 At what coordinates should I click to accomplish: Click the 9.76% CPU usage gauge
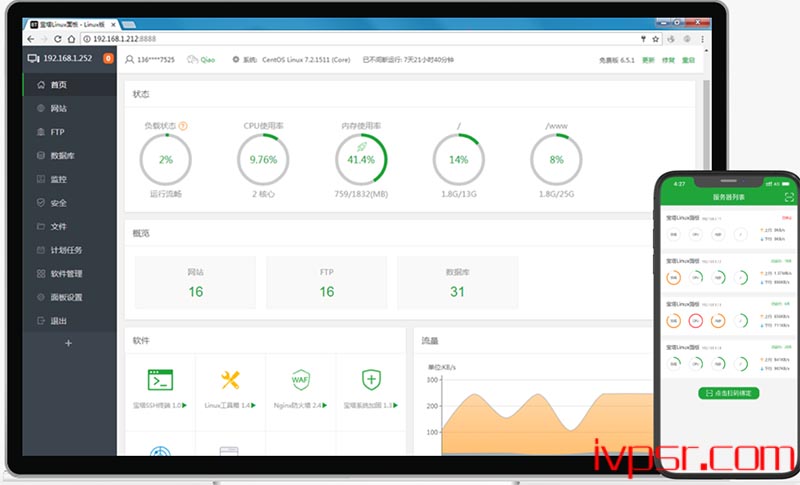[263, 160]
